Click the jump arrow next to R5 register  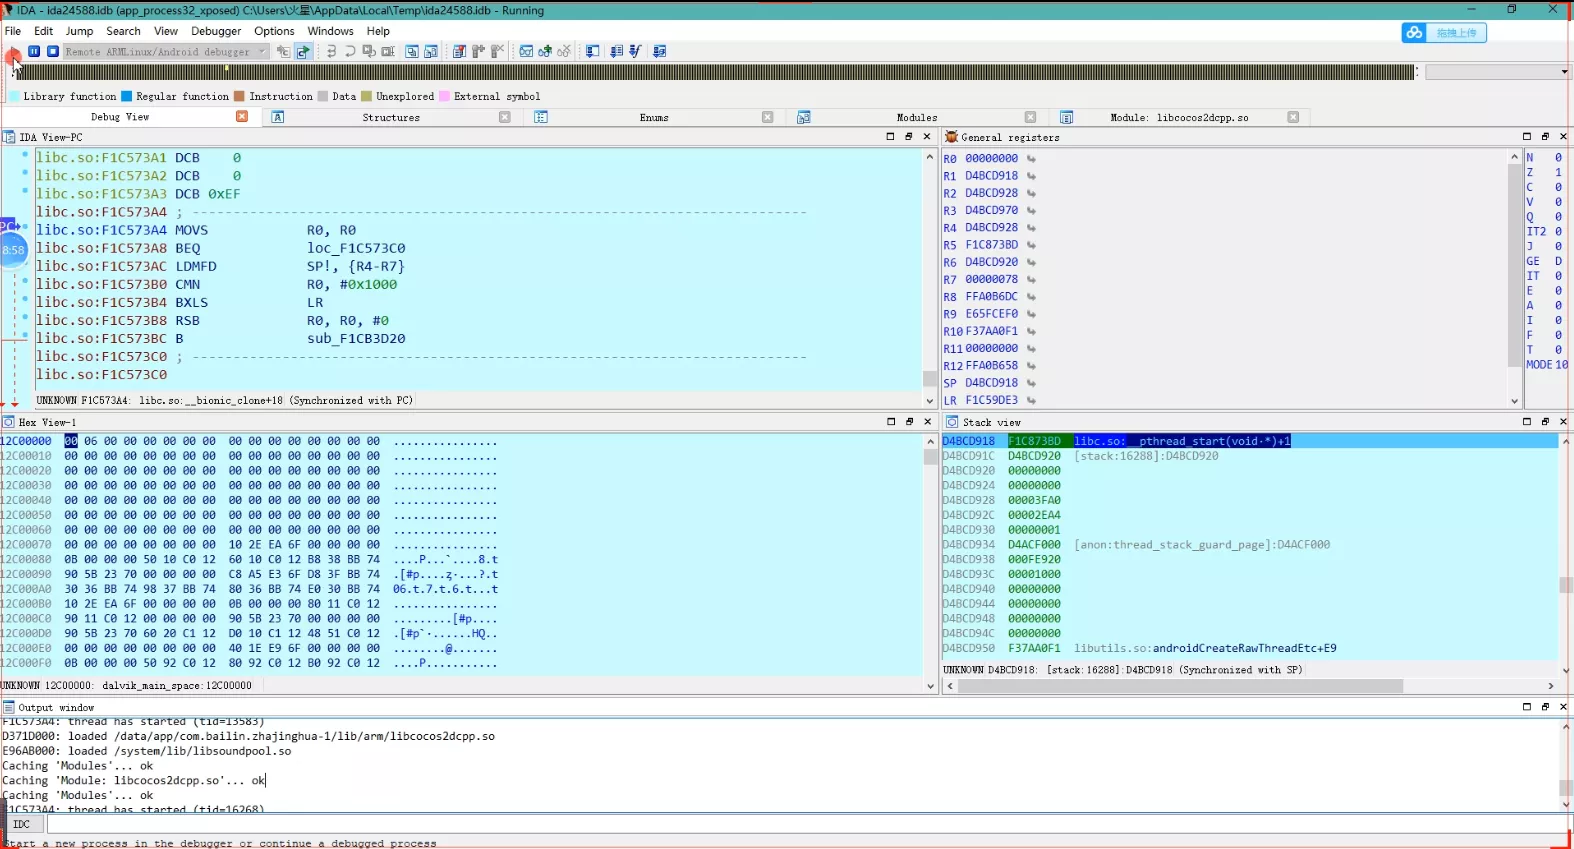1031,245
